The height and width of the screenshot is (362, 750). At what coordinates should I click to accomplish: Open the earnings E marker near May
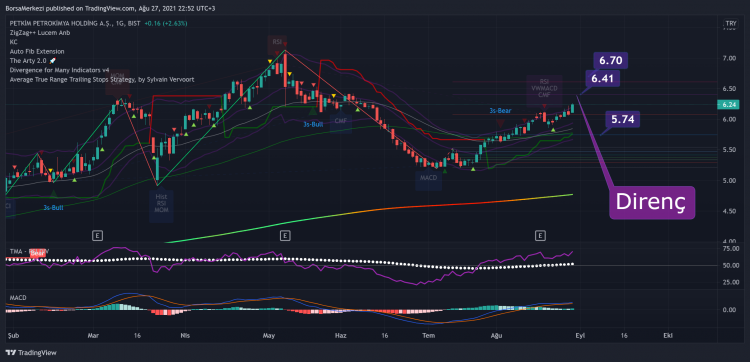pyautogui.click(x=285, y=235)
